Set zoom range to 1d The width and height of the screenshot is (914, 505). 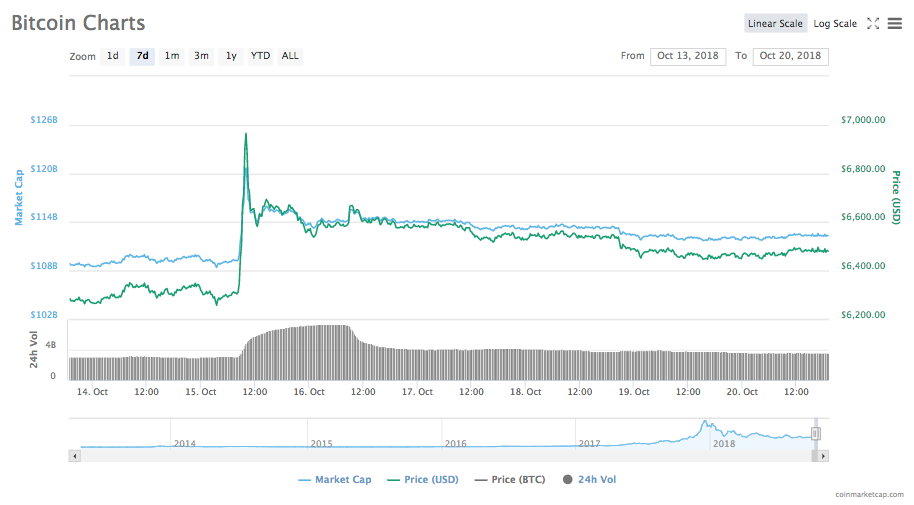point(113,56)
